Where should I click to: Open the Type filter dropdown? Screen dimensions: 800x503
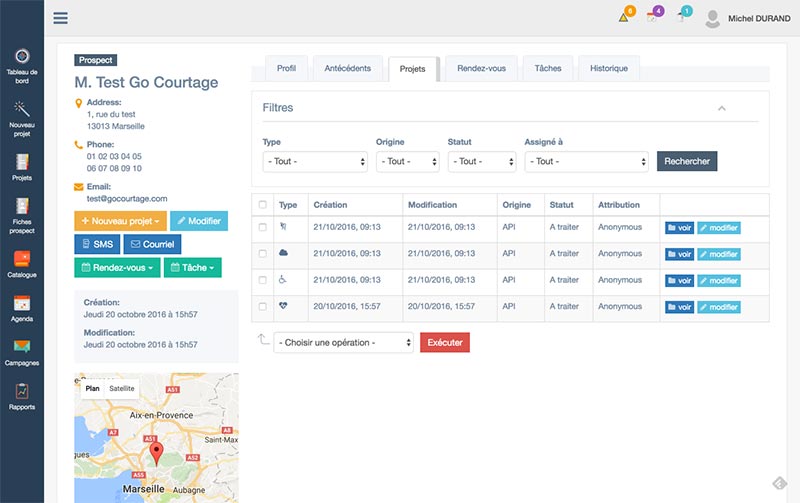click(x=315, y=161)
